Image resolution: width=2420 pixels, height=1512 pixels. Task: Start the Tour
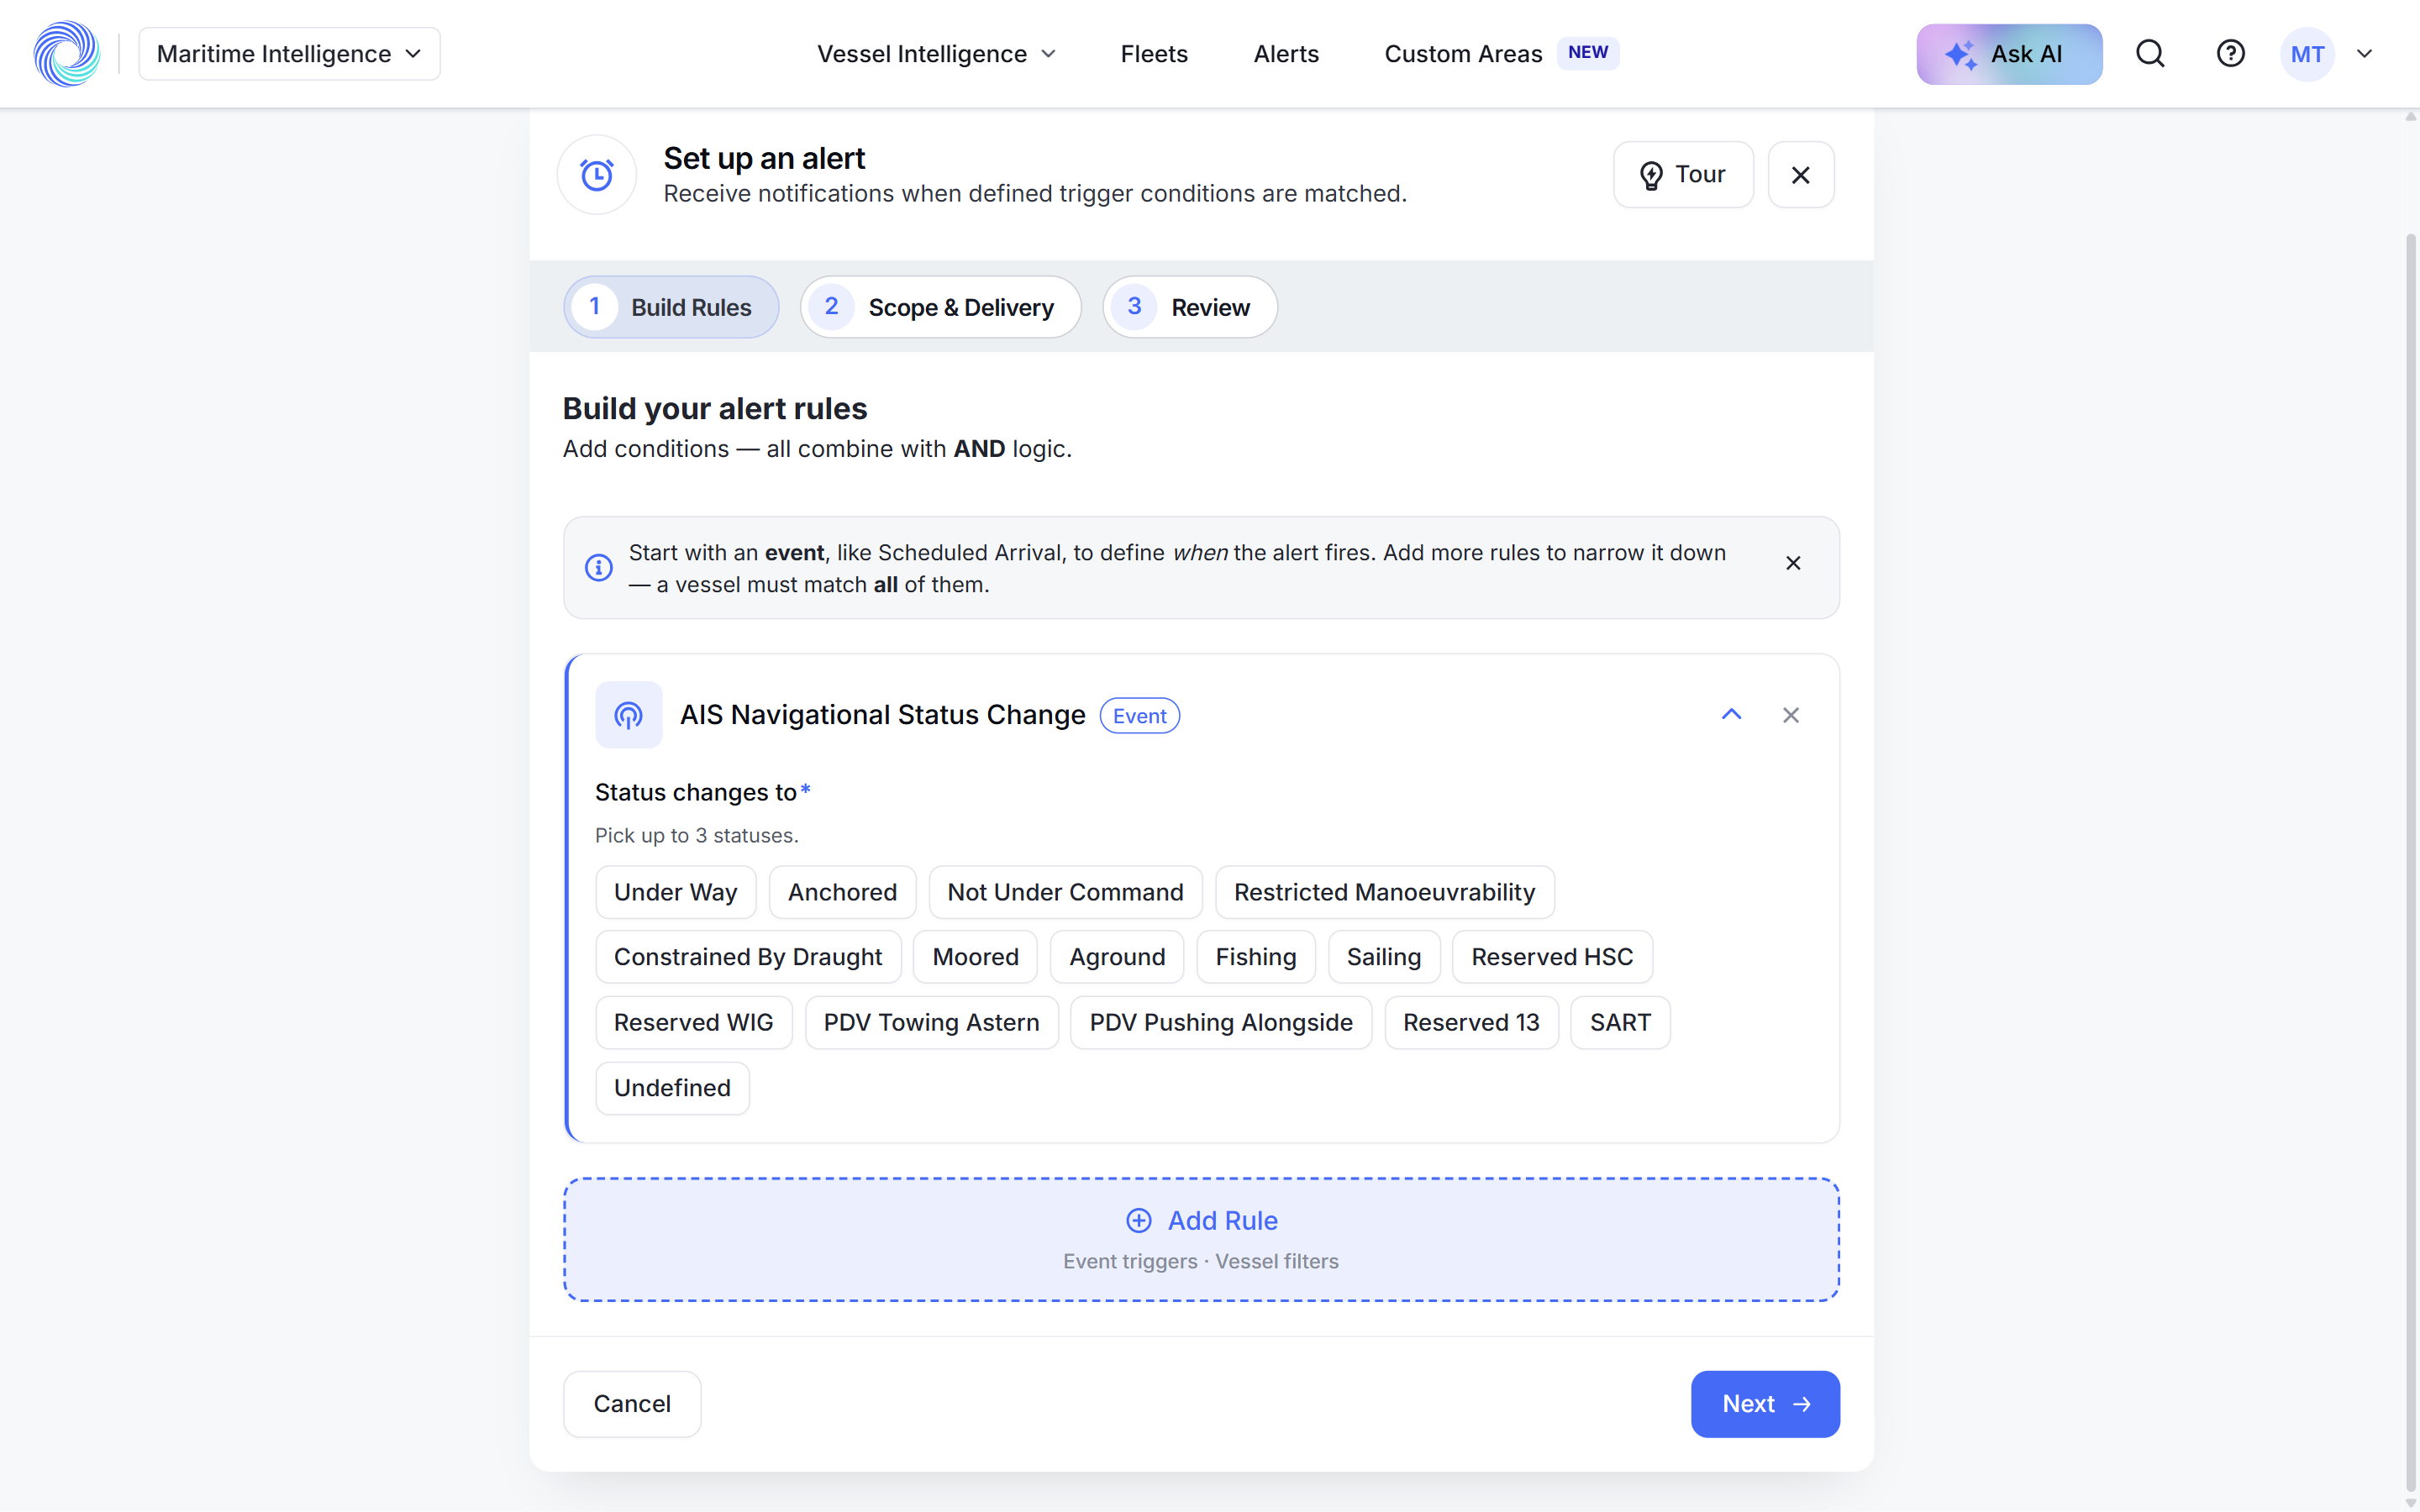click(x=1683, y=175)
